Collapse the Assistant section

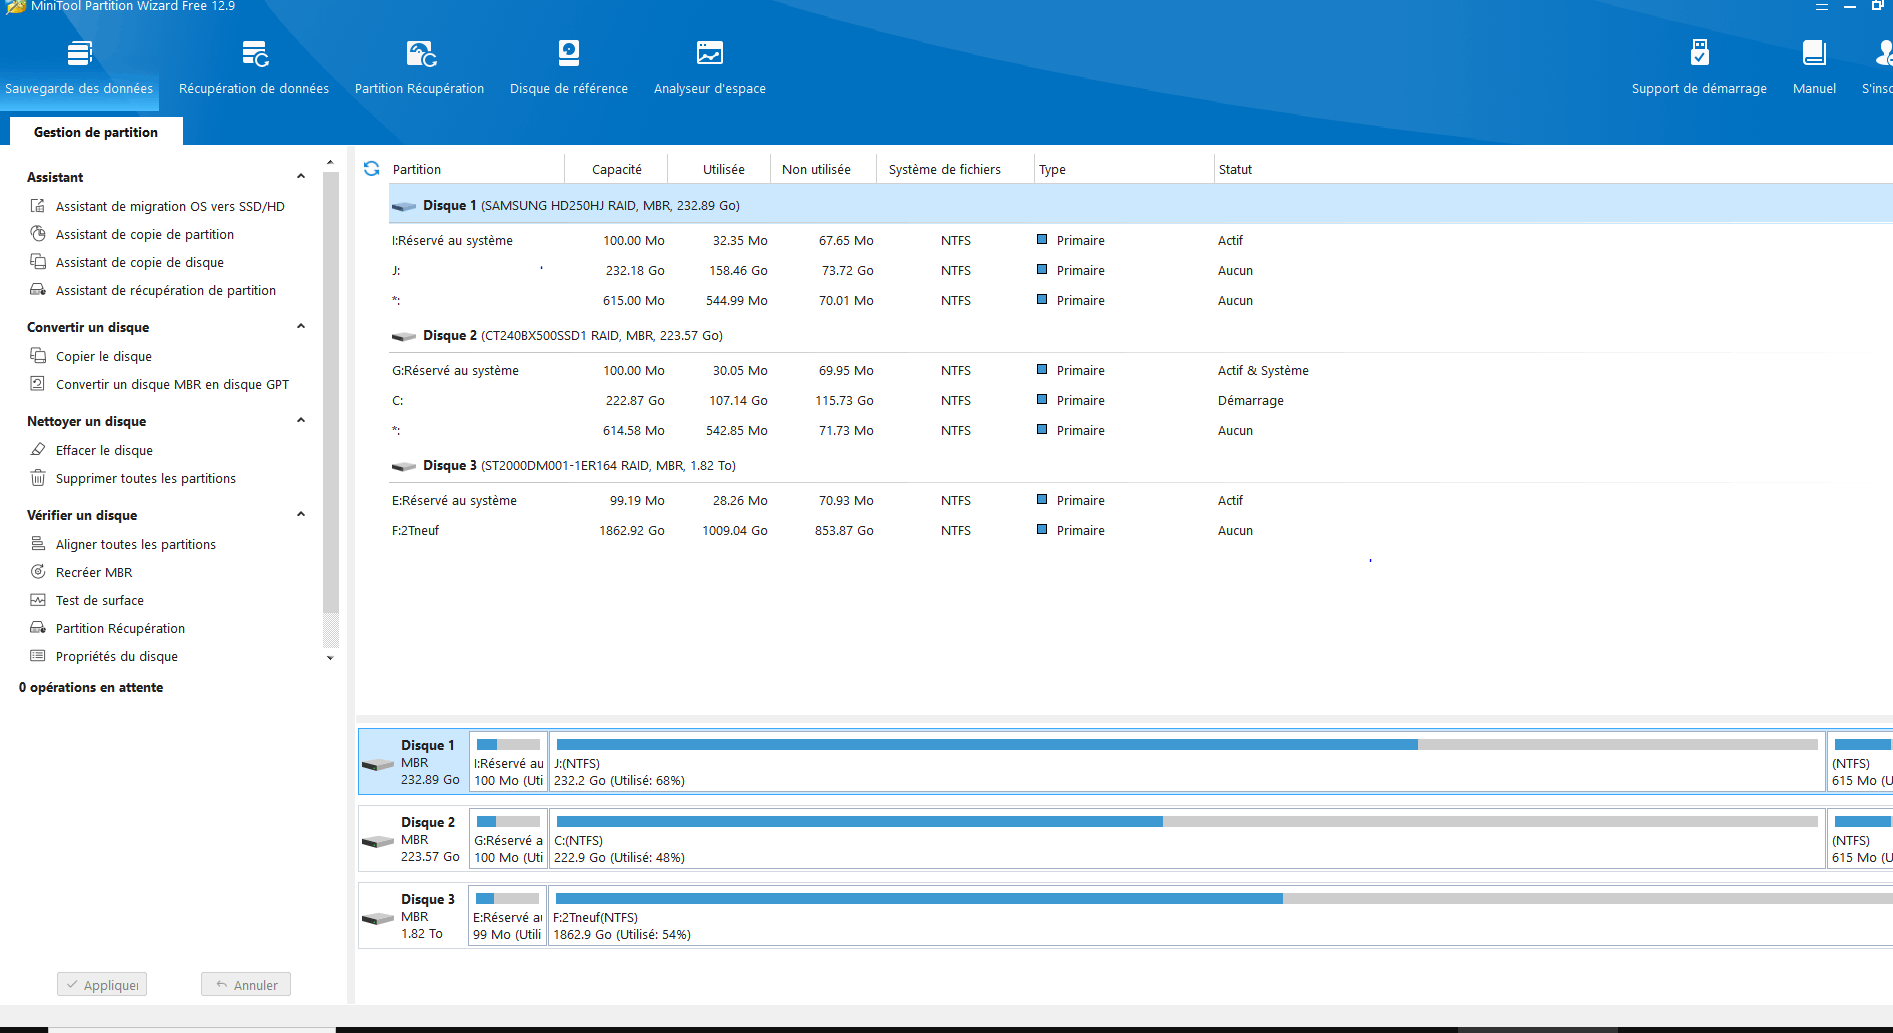click(301, 177)
